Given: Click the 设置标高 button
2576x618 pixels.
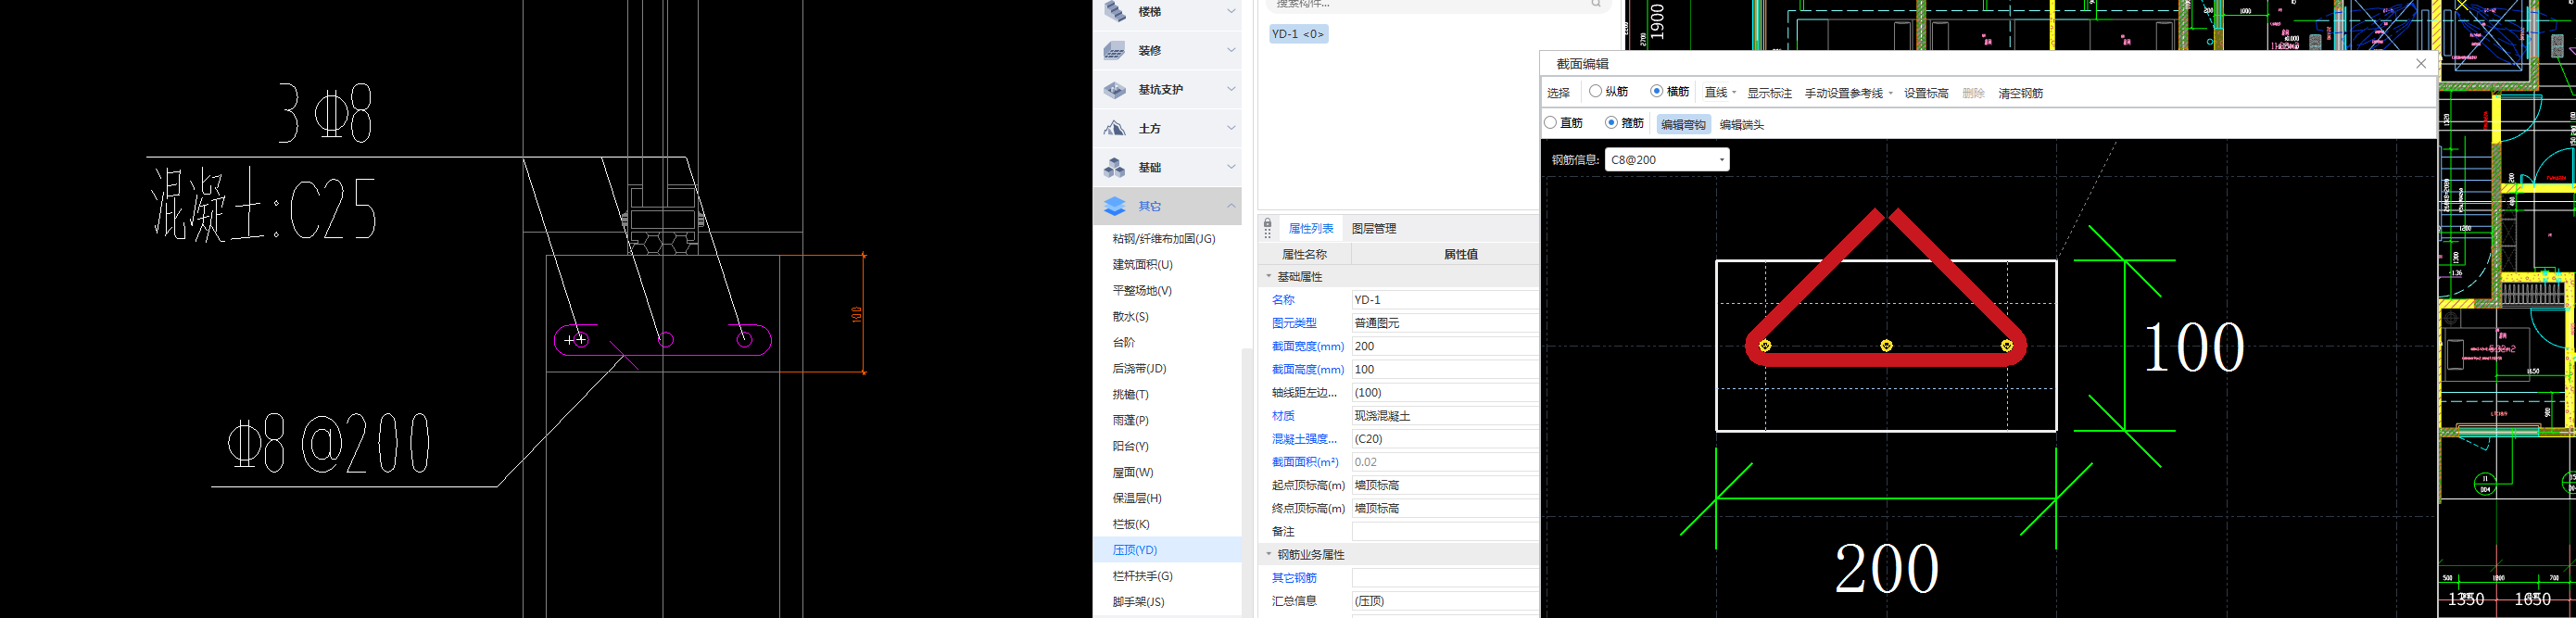Looking at the screenshot, I should point(1926,93).
